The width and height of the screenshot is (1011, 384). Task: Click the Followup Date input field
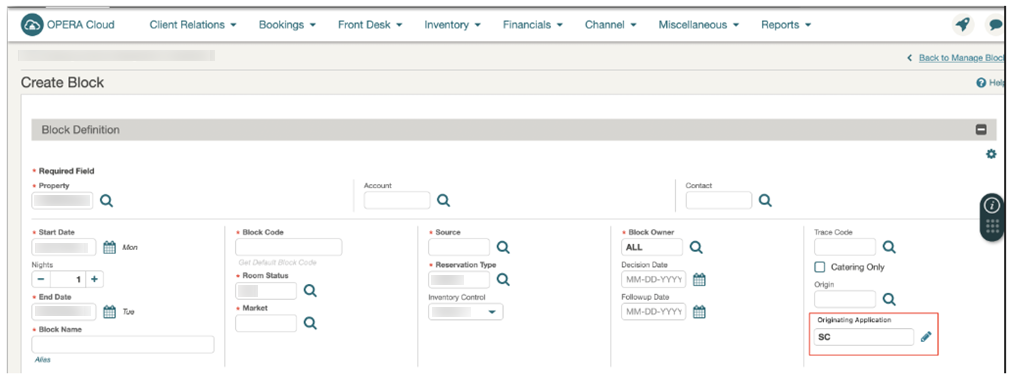654,312
